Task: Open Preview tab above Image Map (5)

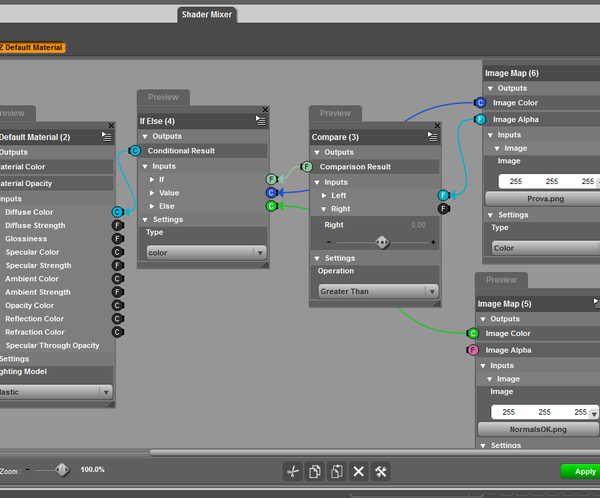Action: coord(501,280)
